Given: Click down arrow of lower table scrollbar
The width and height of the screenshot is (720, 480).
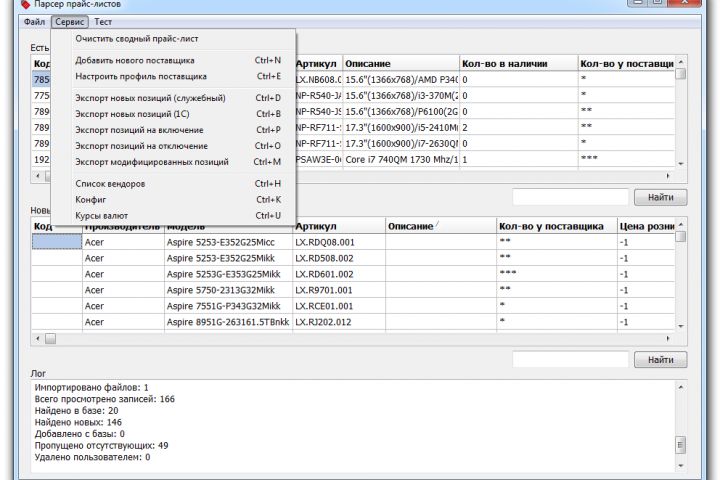Looking at the screenshot, I should click(x=681, y=326).
